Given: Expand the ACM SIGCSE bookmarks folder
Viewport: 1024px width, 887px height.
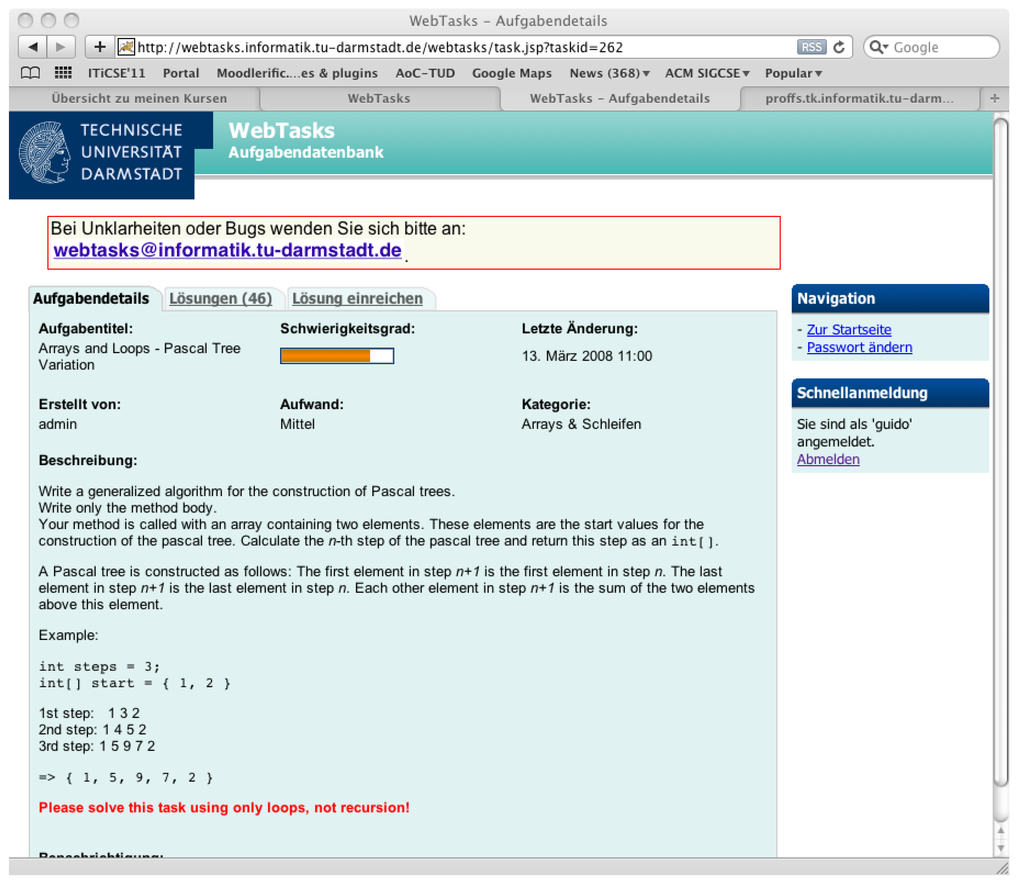Looking at the screenshot, I should pyautogui.click(x=707, y=73).
